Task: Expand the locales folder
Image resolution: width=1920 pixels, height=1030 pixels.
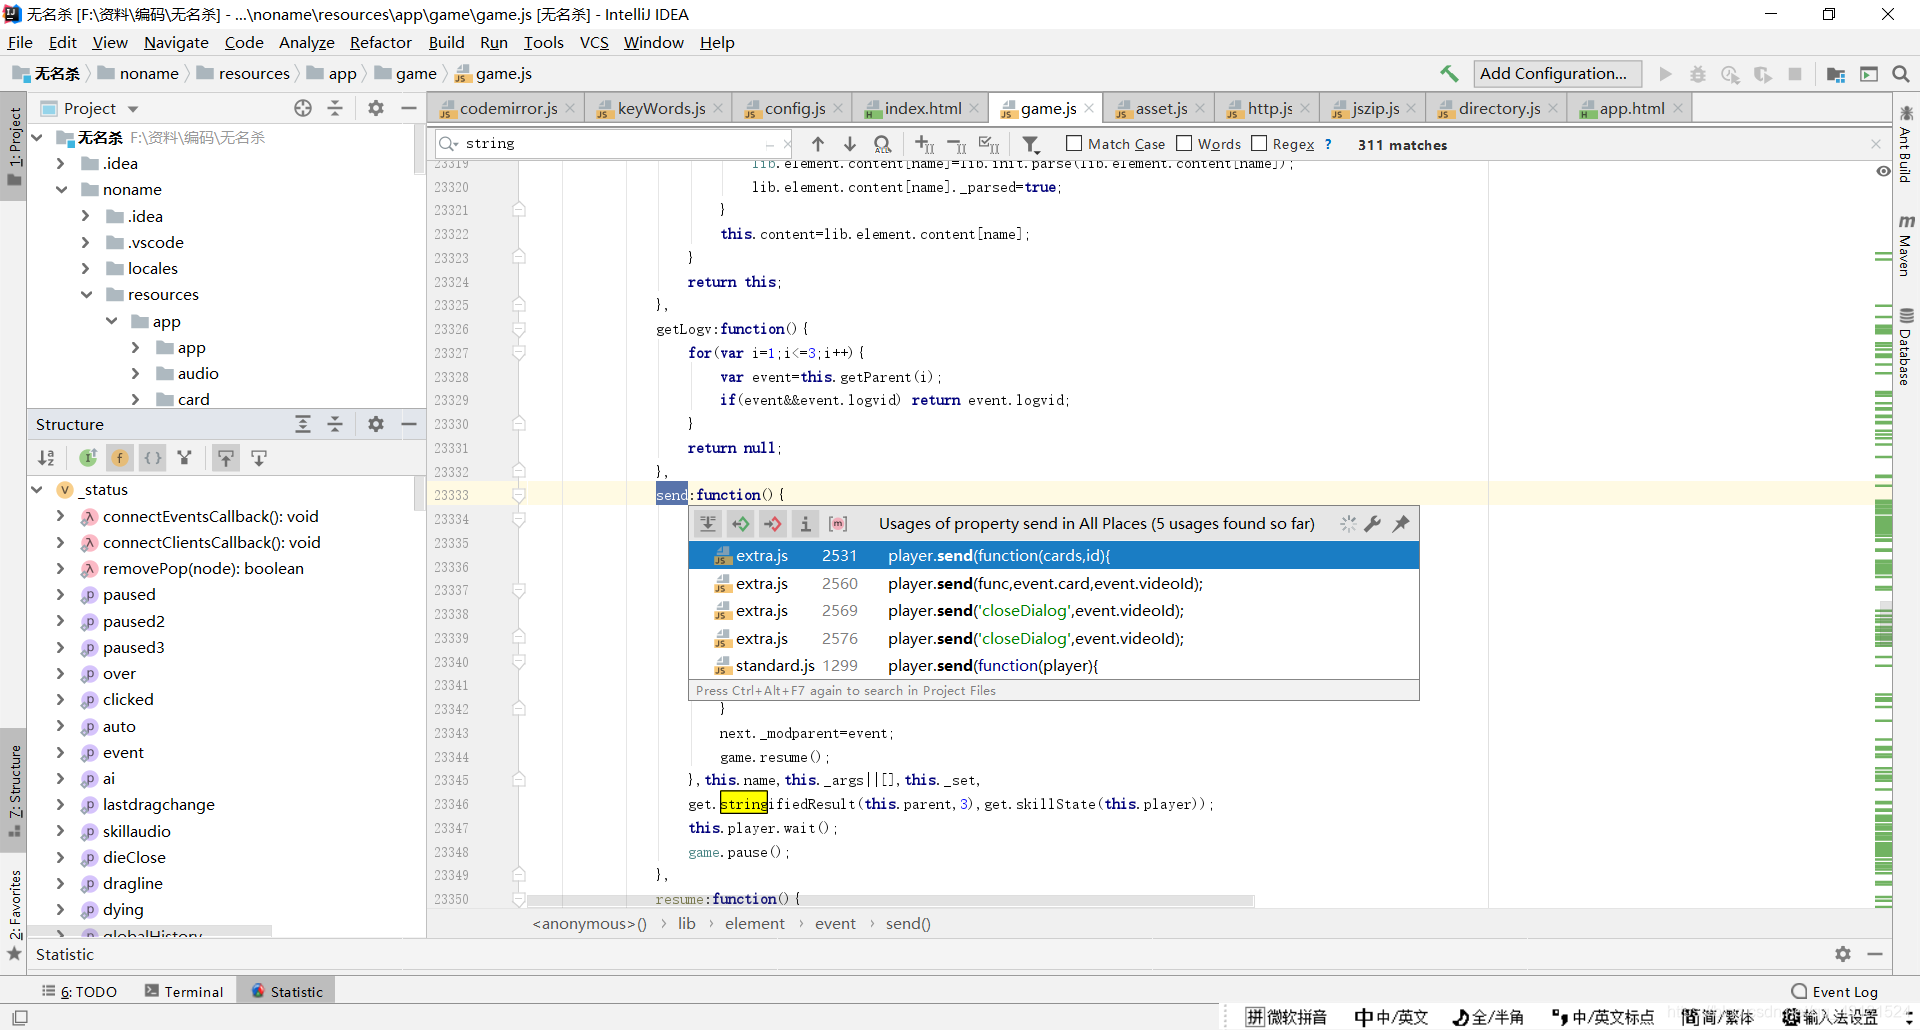Action: [86, 268]
